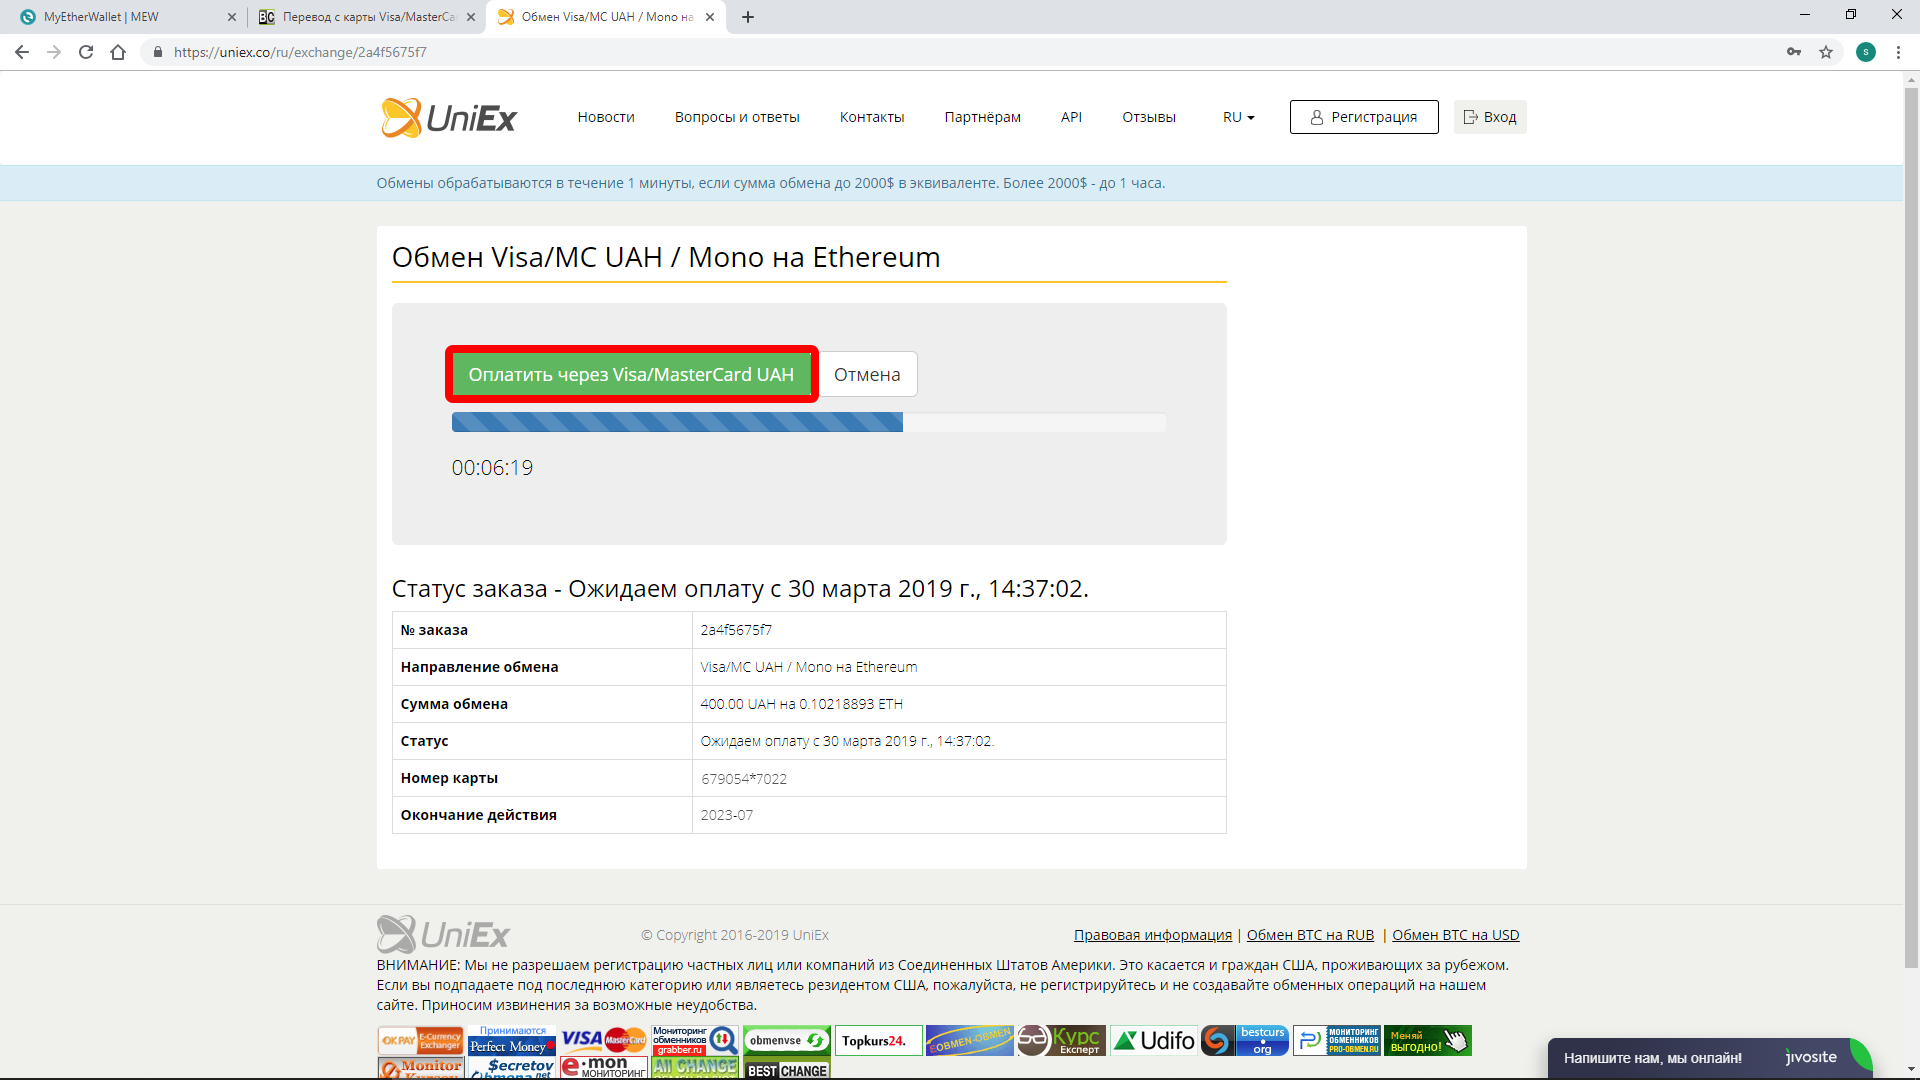Click the 00:06:19 countdown timer
The height and width of the screenshot is (1080, 1920).
click(492, 468)
